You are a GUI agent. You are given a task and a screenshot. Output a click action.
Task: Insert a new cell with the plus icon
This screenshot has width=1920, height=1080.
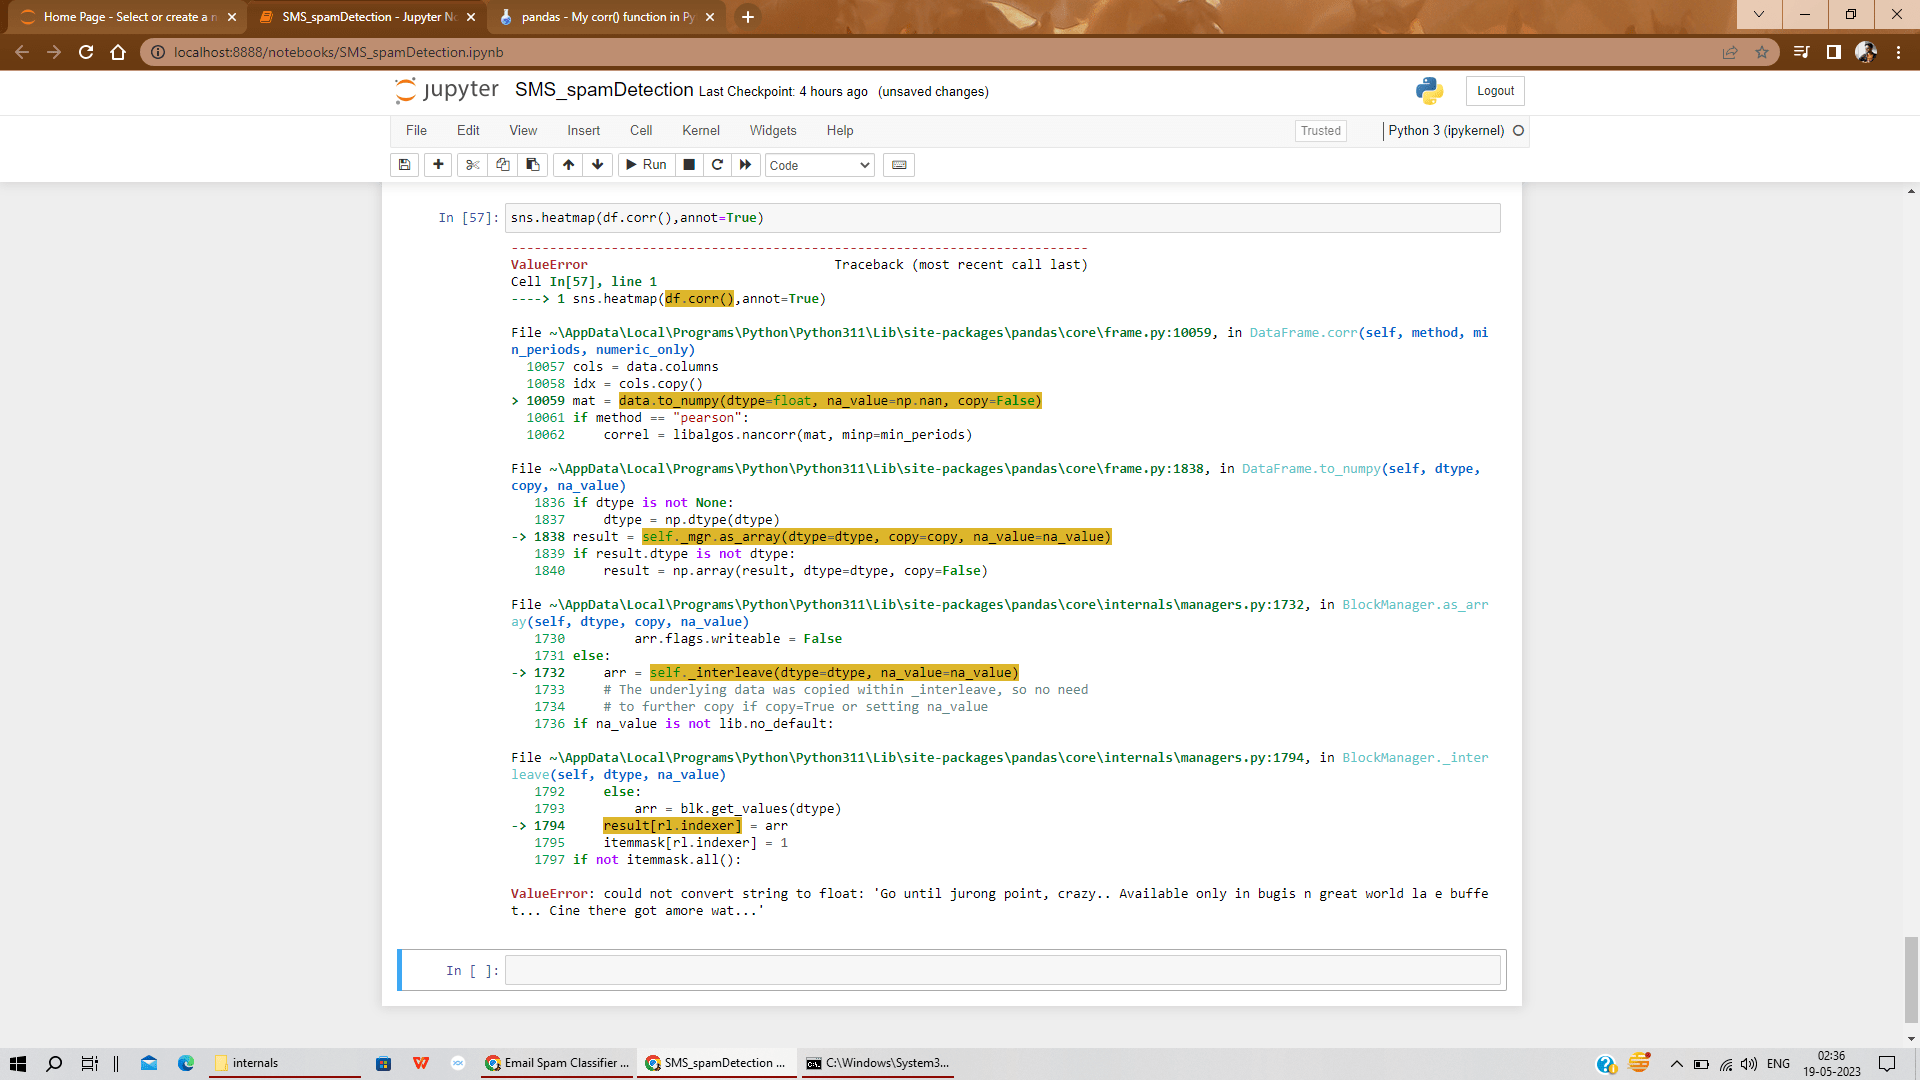point(437,165)
